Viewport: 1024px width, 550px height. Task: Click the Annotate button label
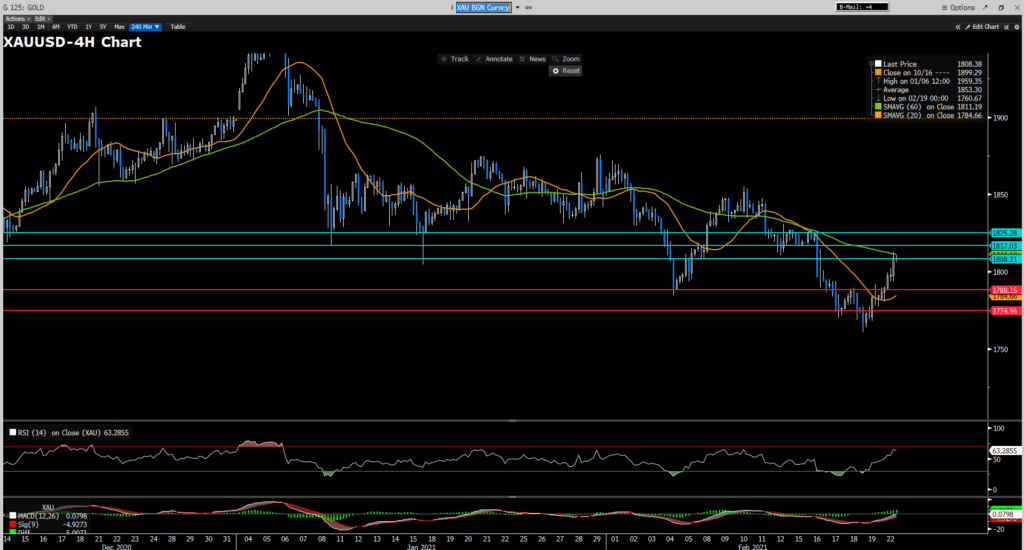499,59
